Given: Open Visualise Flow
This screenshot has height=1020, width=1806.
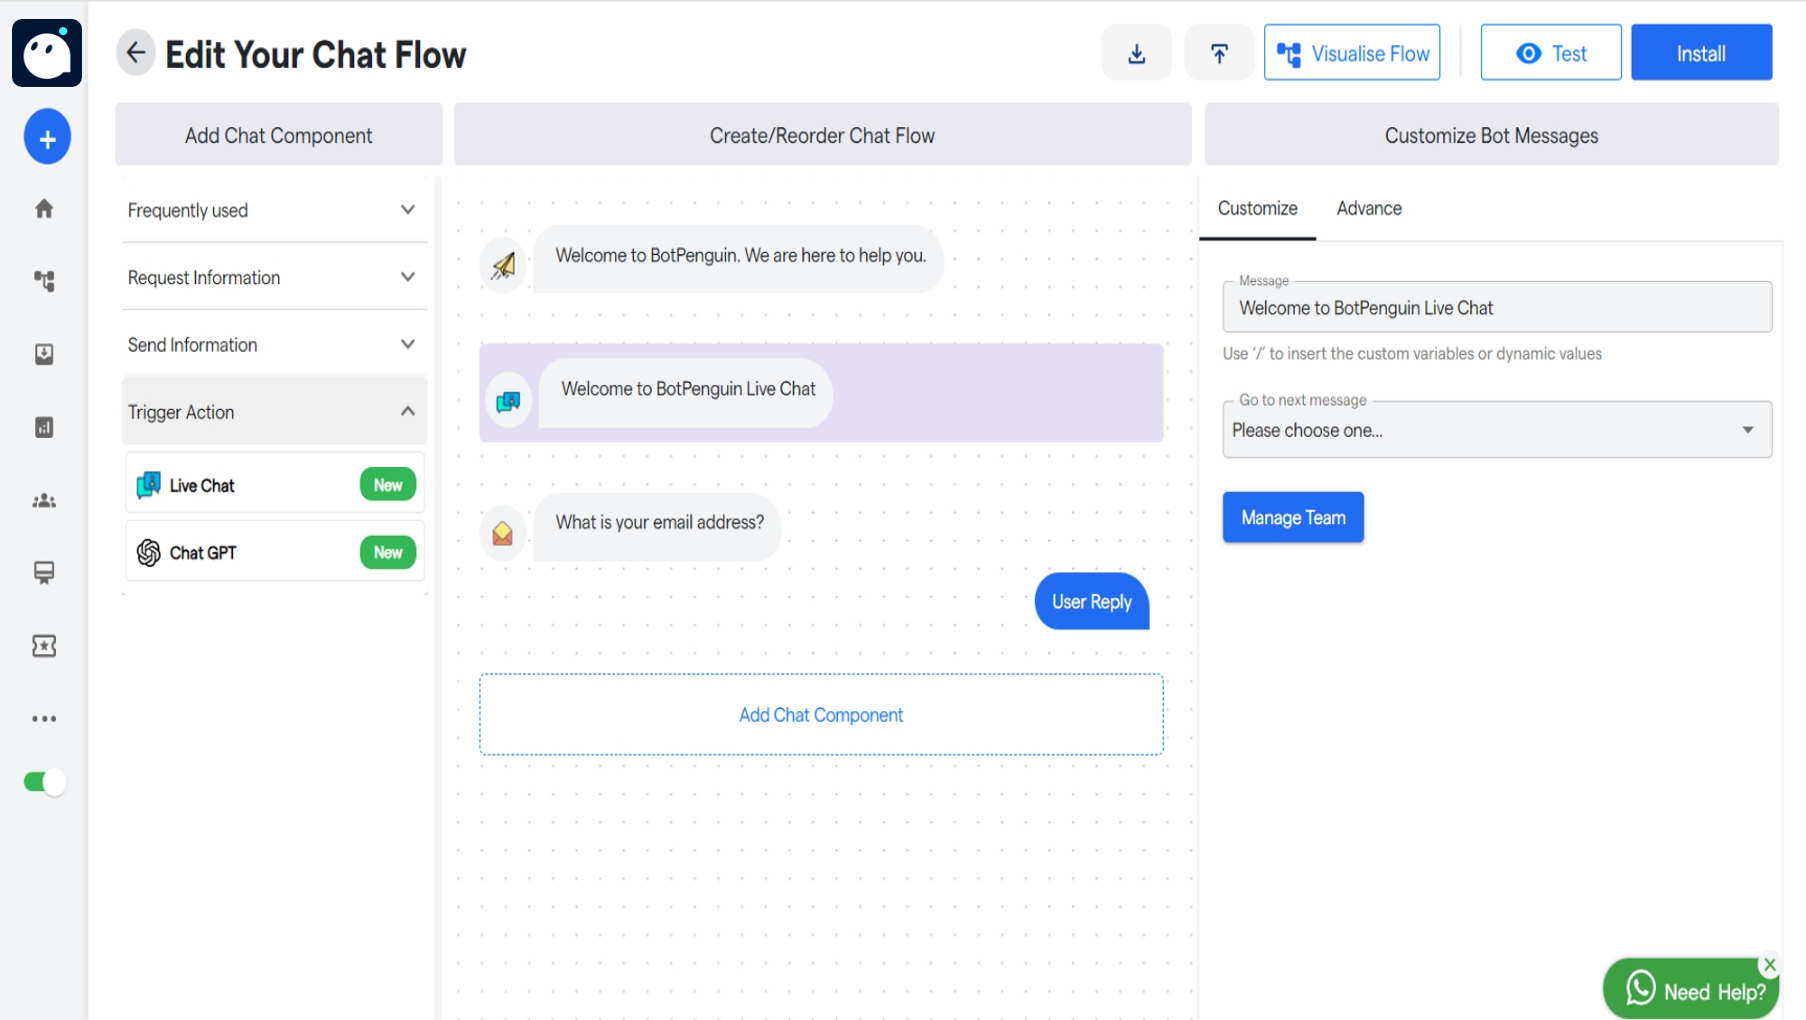Looking at the screenshot, I should 1352,53.
